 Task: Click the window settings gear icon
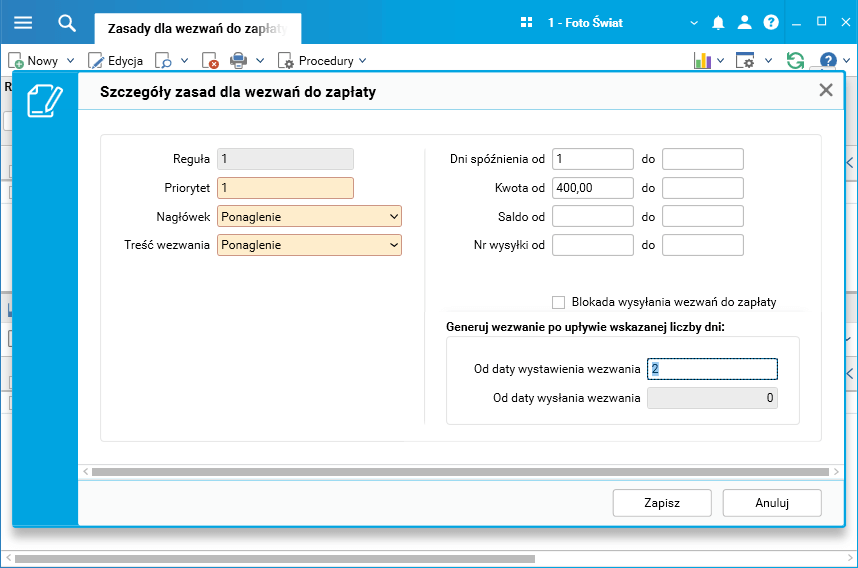tap(745, 61)
